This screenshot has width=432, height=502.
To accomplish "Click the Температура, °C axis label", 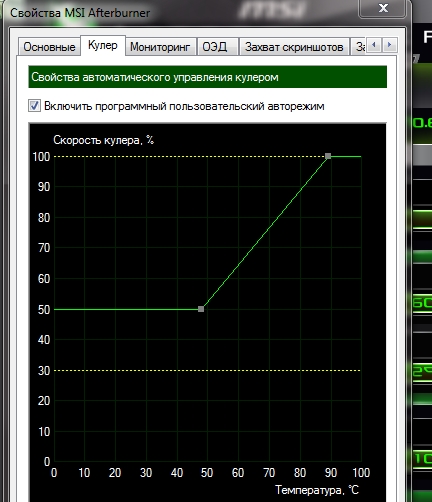I will 317,490.
